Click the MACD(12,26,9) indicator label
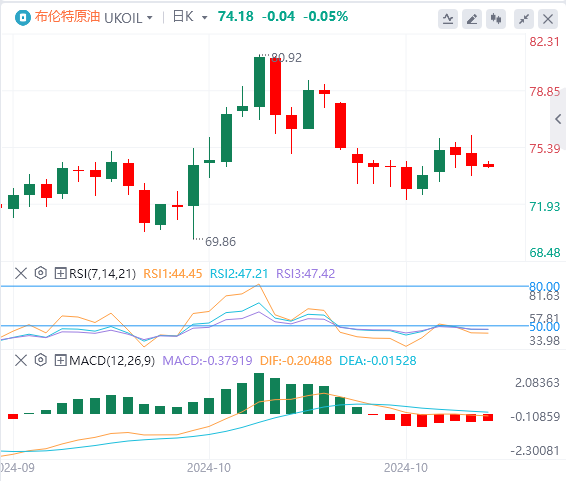Screen dimensions: 566x481 click(x=112, y=360)
